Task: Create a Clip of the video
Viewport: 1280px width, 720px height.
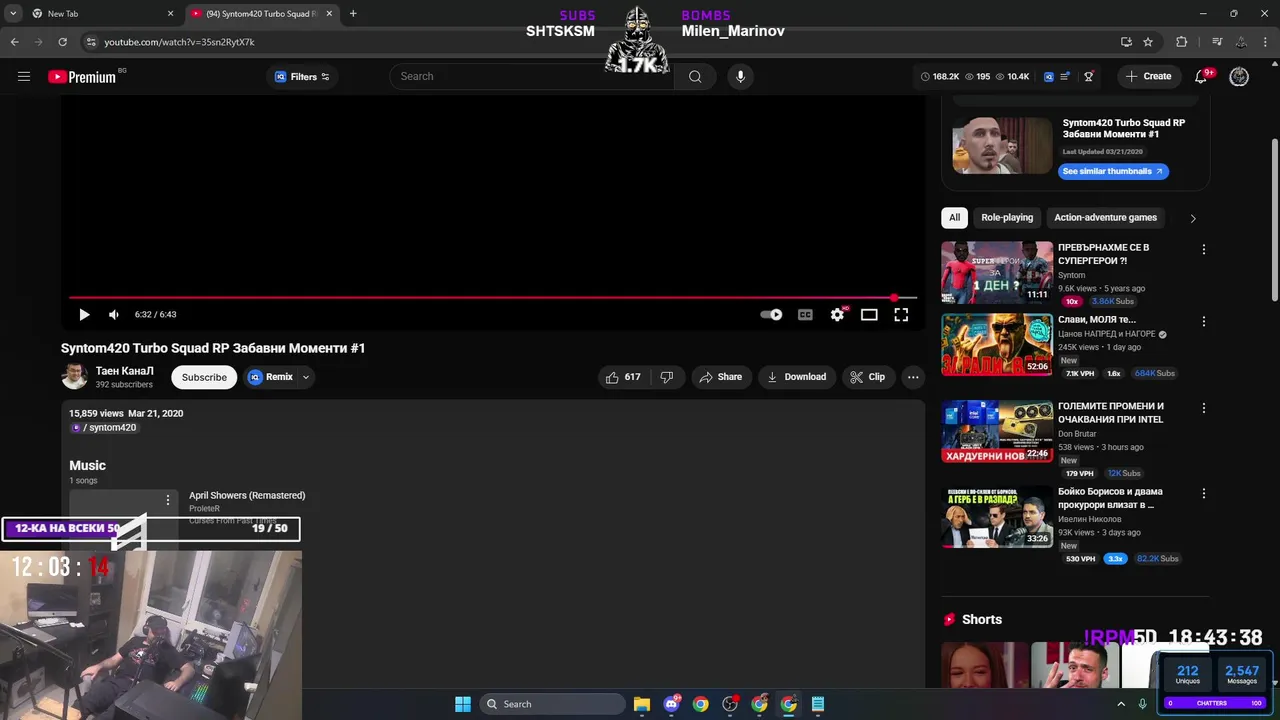Action: pyautogui.click(x=867, y=377)
